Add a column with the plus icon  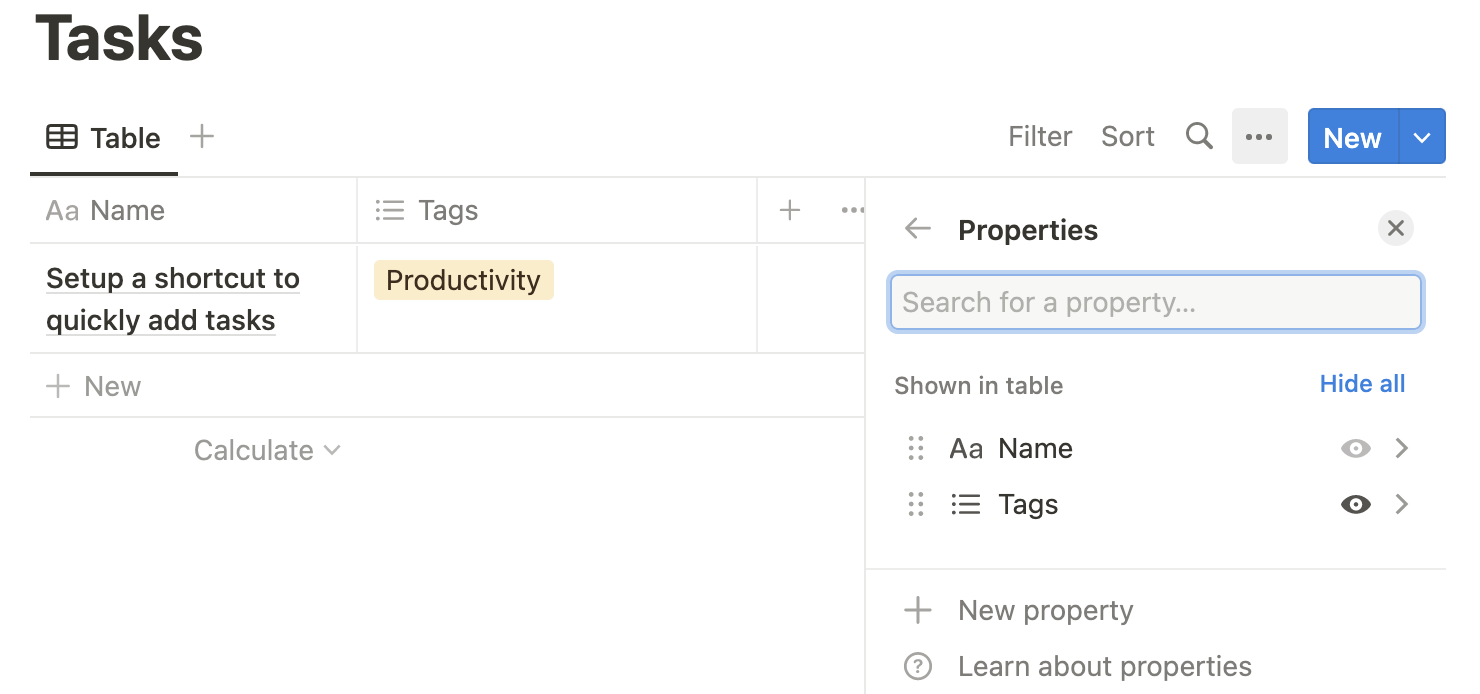(x=790, y=210)
